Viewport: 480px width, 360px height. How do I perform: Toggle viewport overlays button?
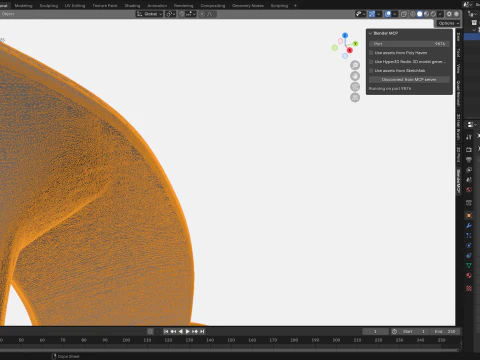(x=388, y=14)
